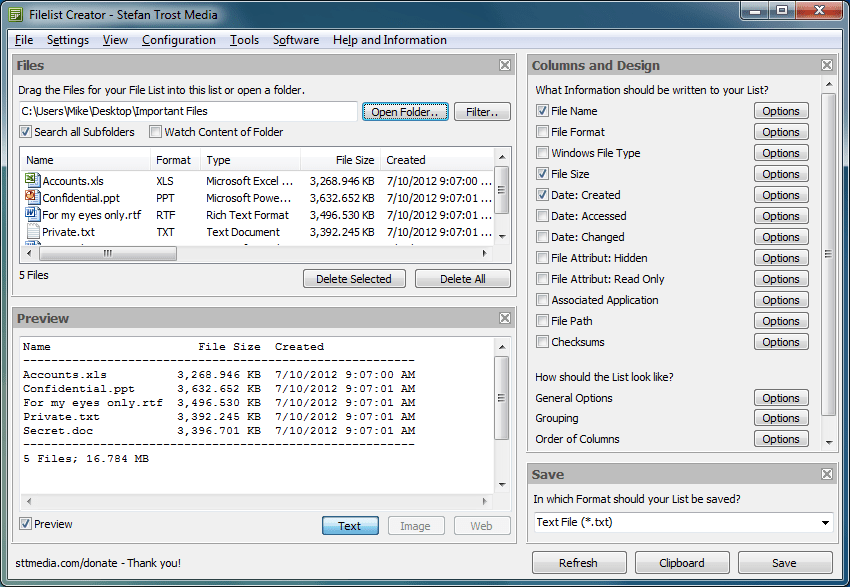Click the file list scroll-down arrow
Screen dimensions: 850x587
pos(502,236)
